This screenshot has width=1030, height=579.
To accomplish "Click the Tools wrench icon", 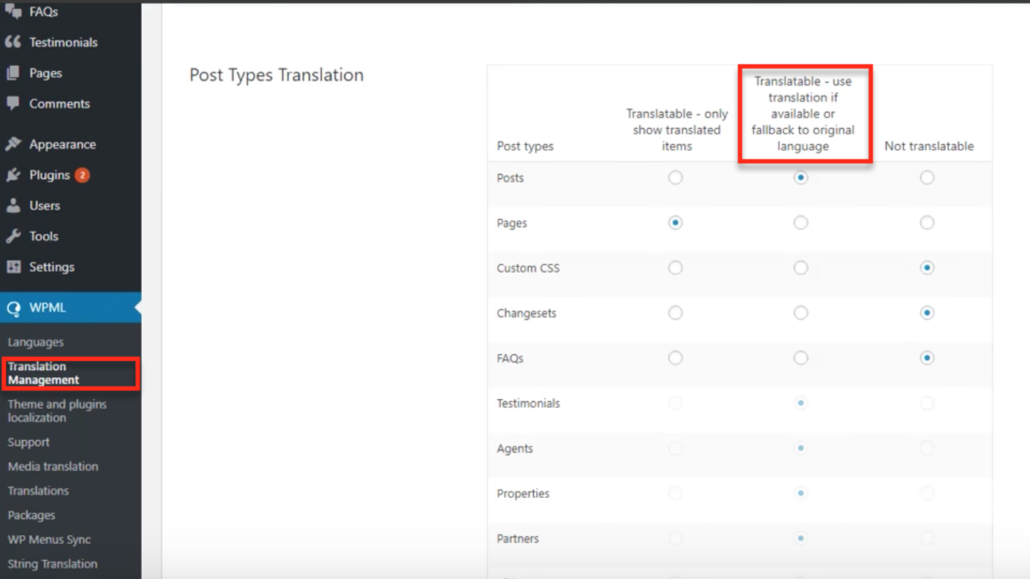I will coord(13,237).
